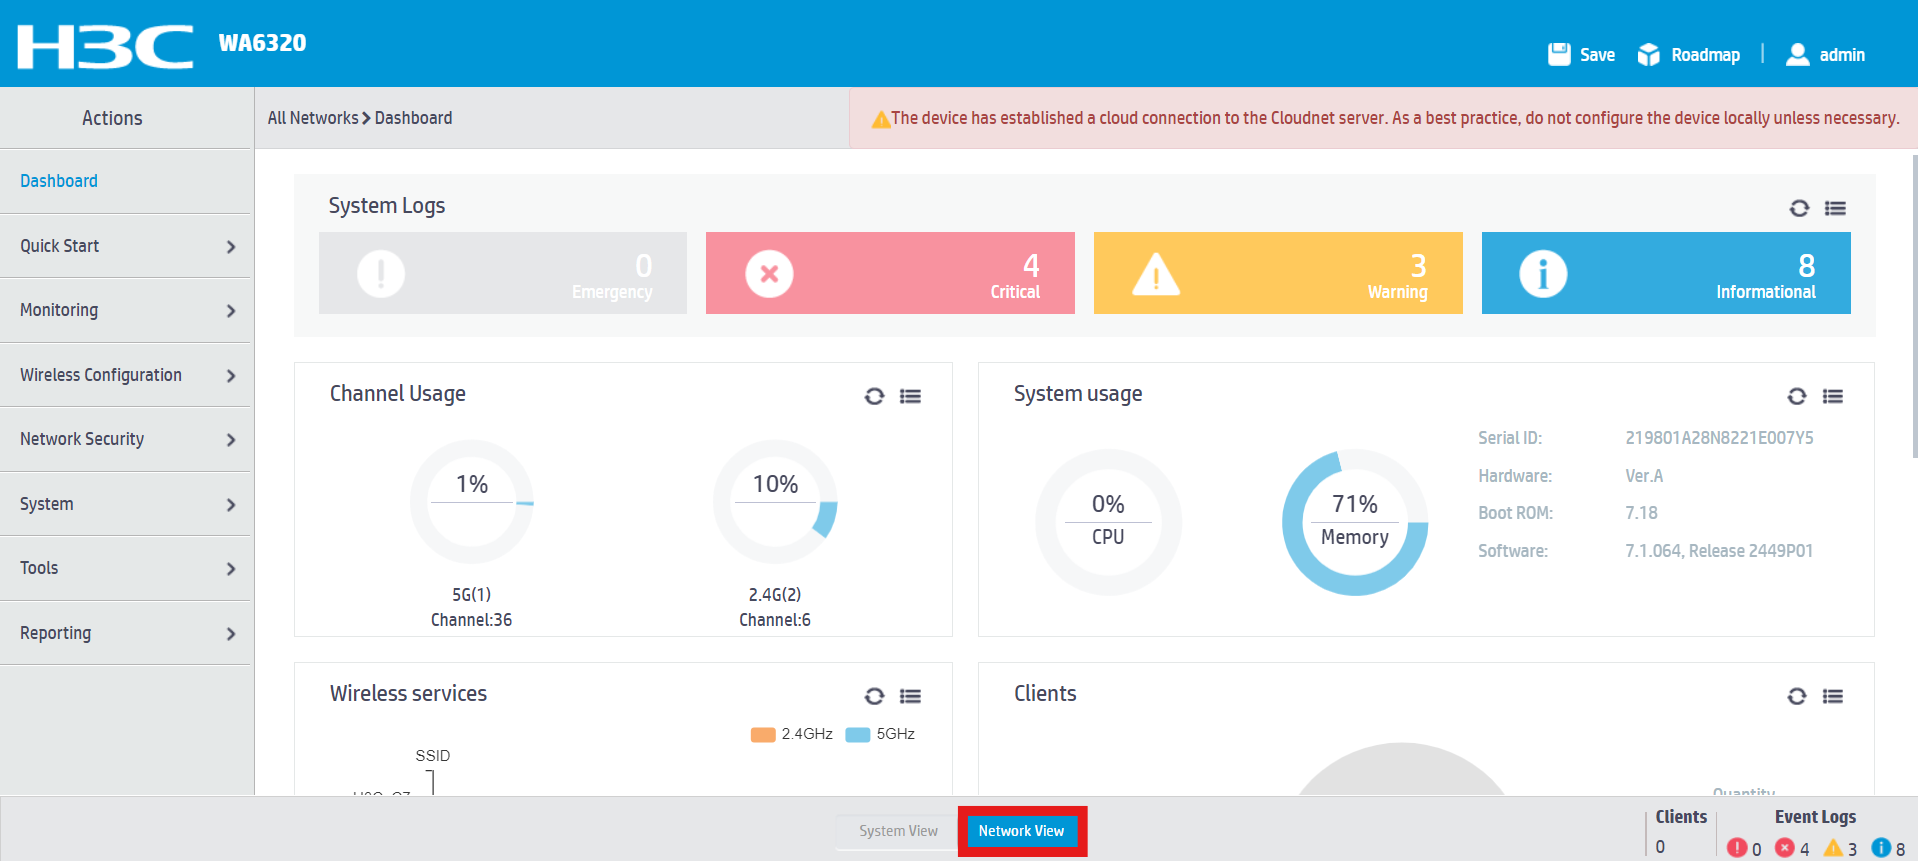Open the System Logs list menu icon

coord(1835,208)
